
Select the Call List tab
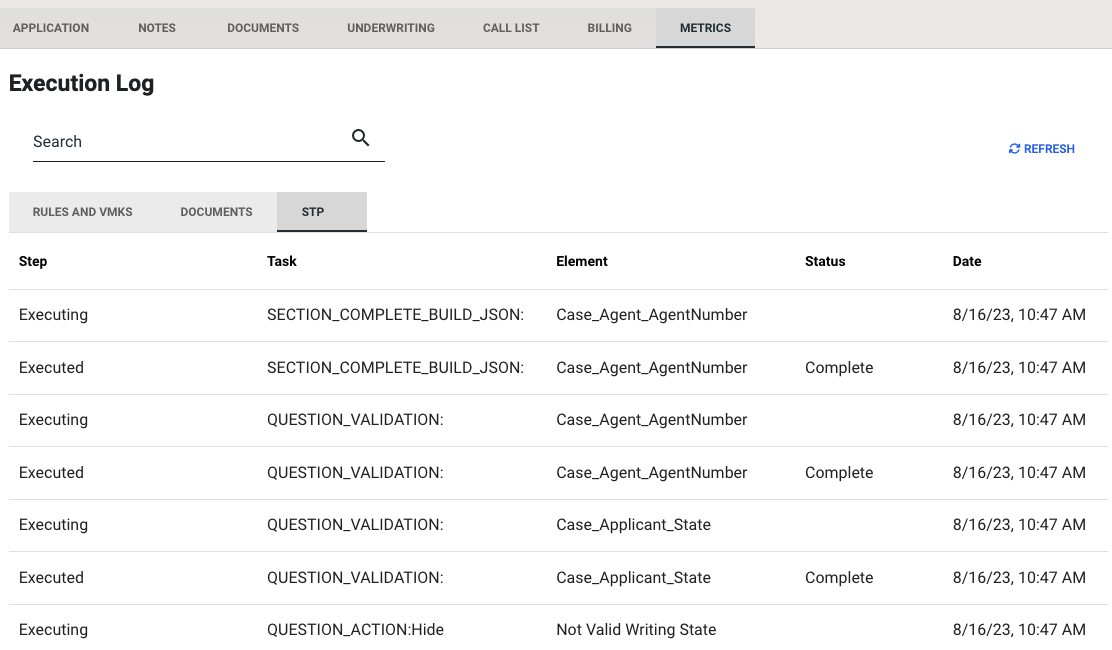click(x=511, y=28)
